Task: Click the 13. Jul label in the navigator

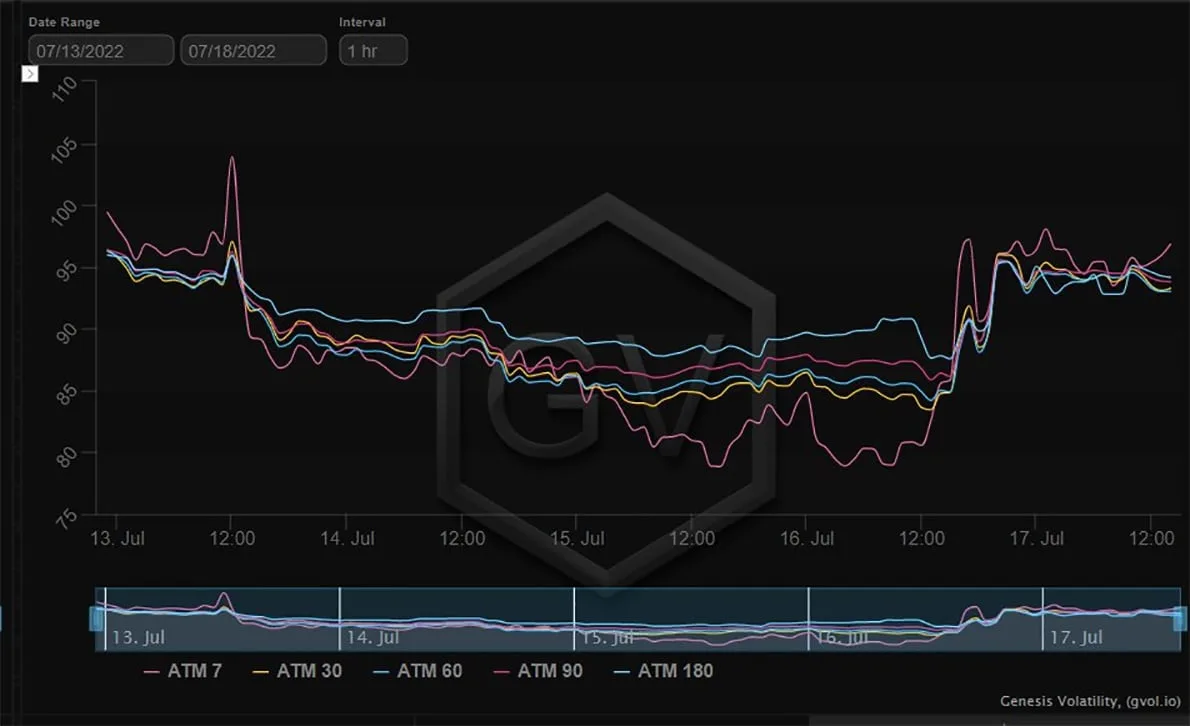Action: [x=138, y=637]
